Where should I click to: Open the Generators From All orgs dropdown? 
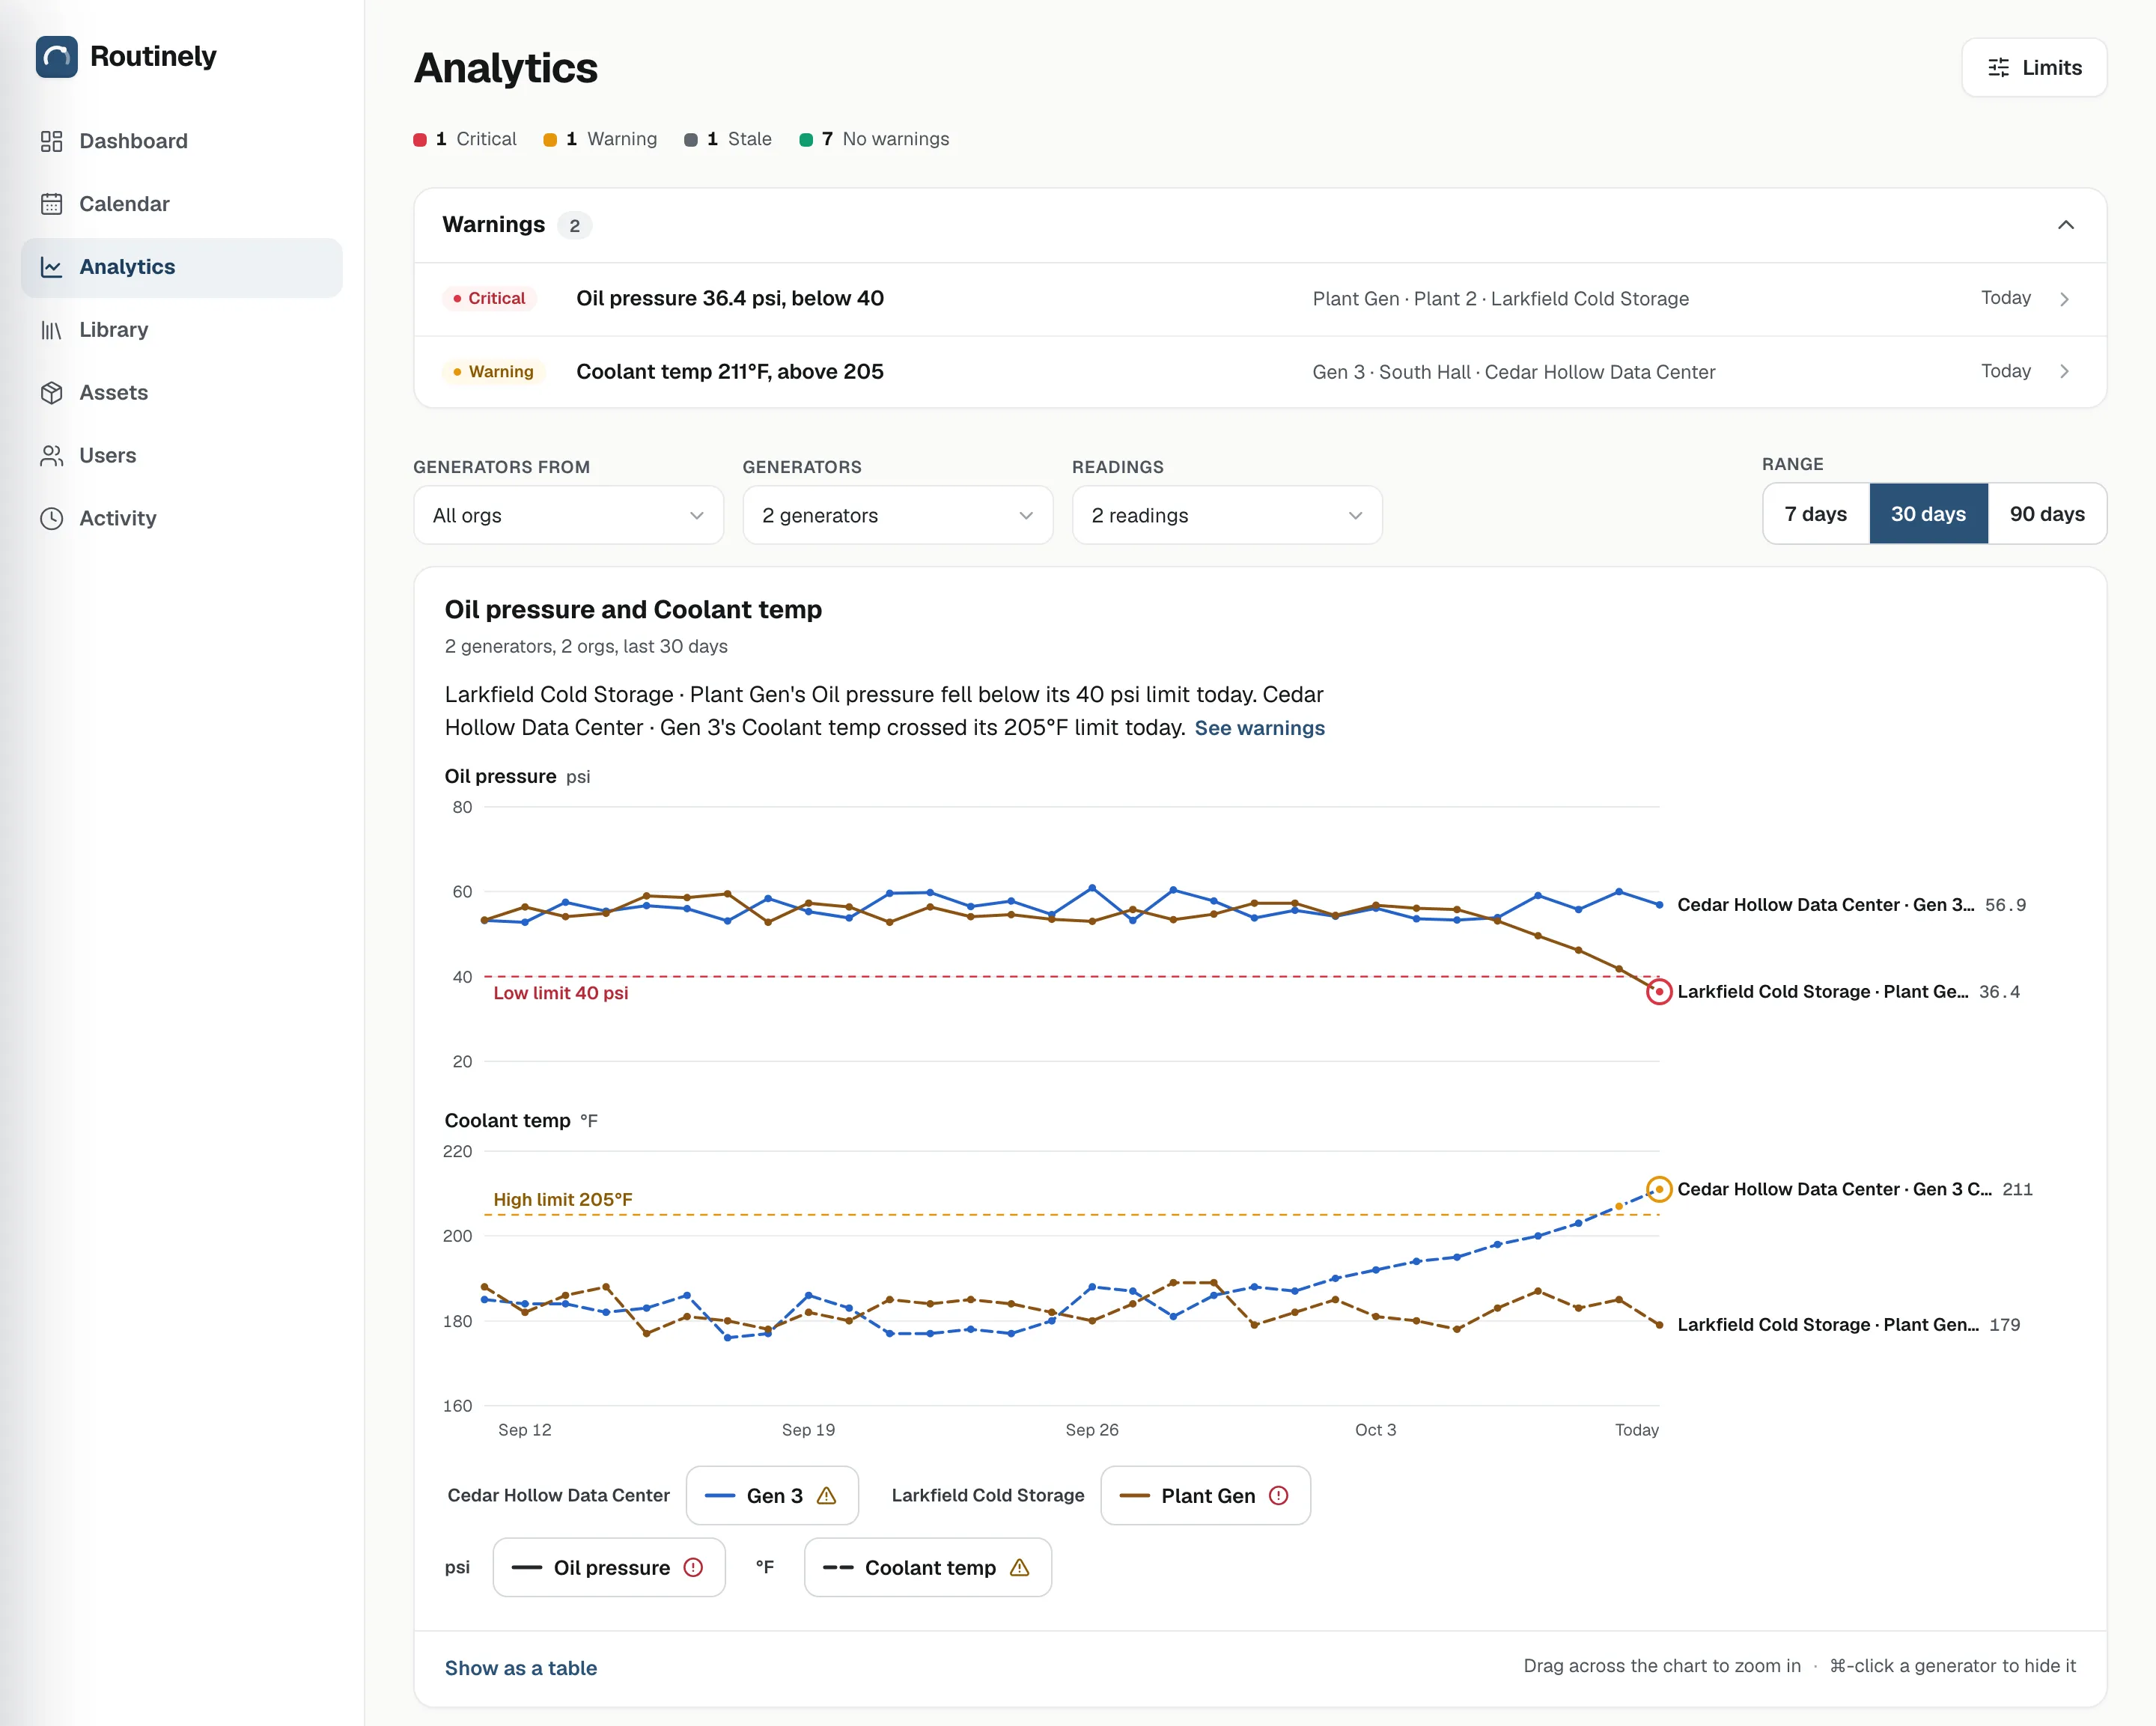click(568, 516)
